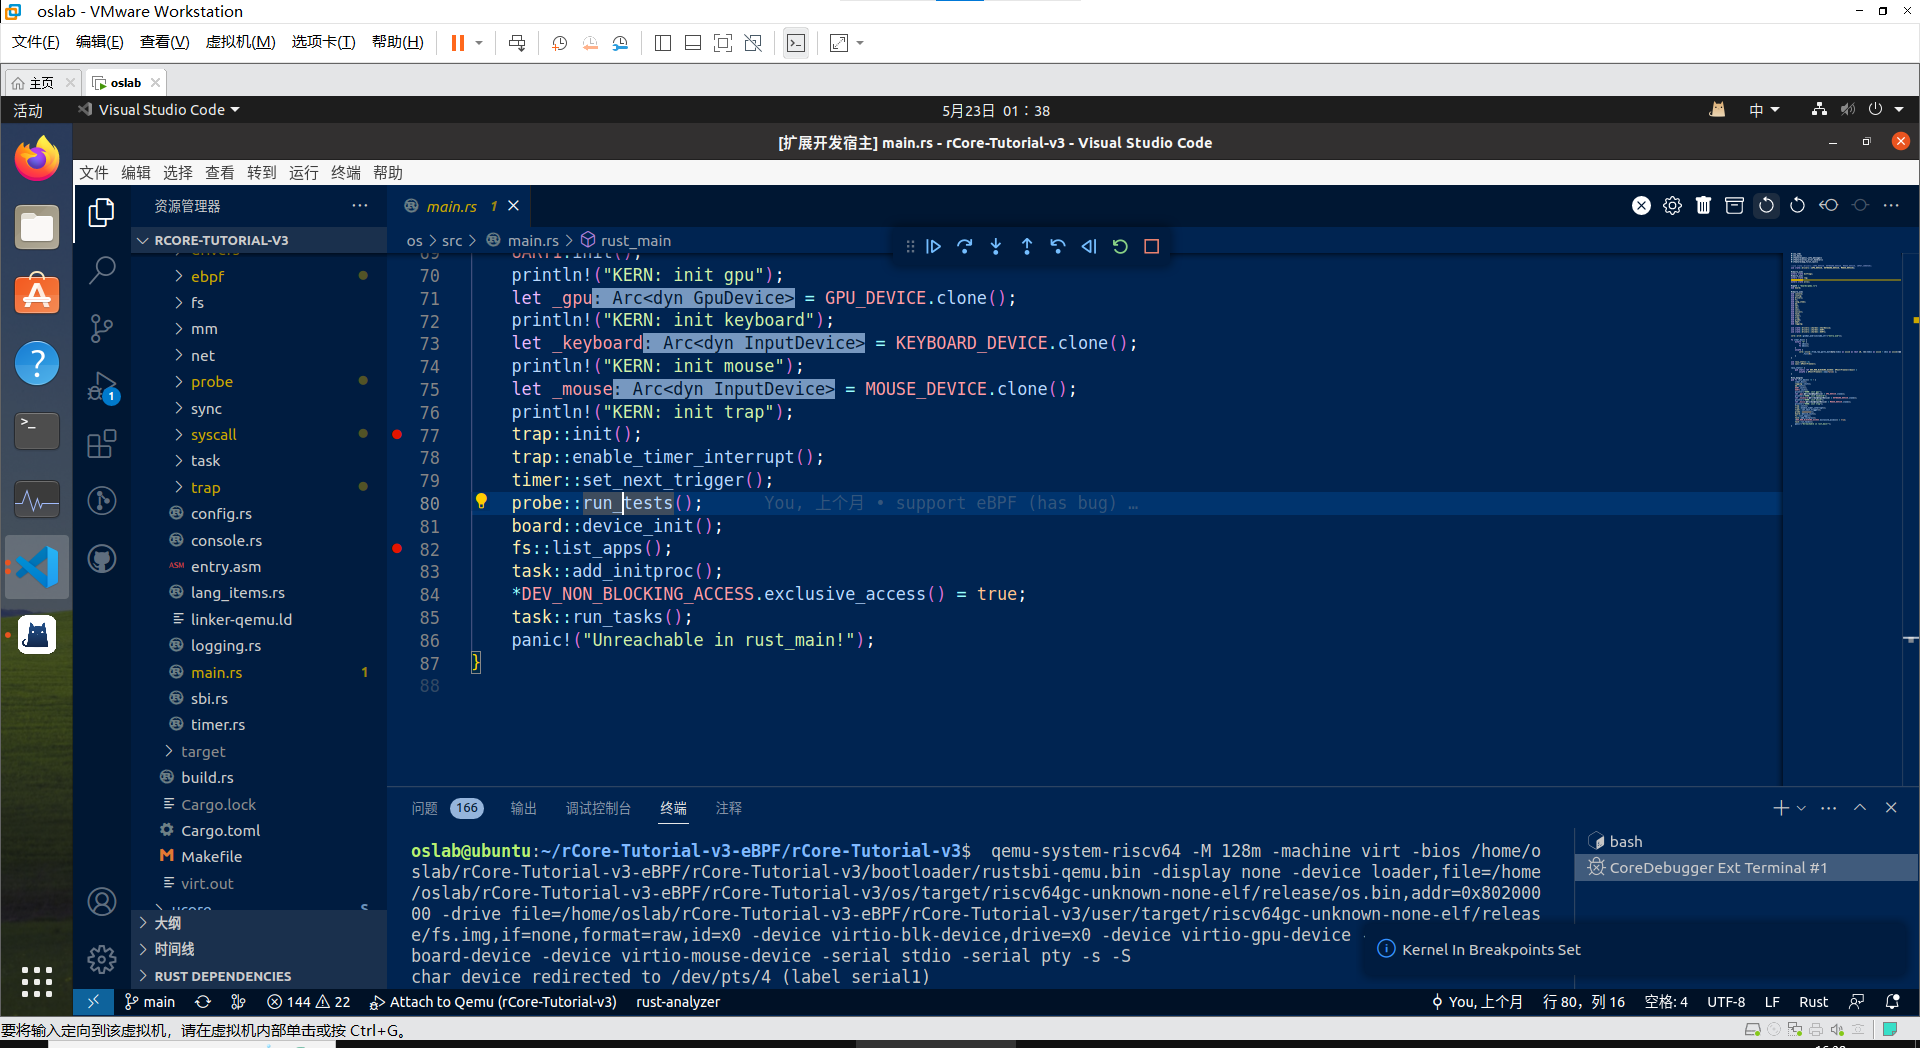Viewport: 1920px width, 1048px height.
Task: Toggle breakpoint on line 82
Action: (x=397, y=549)
